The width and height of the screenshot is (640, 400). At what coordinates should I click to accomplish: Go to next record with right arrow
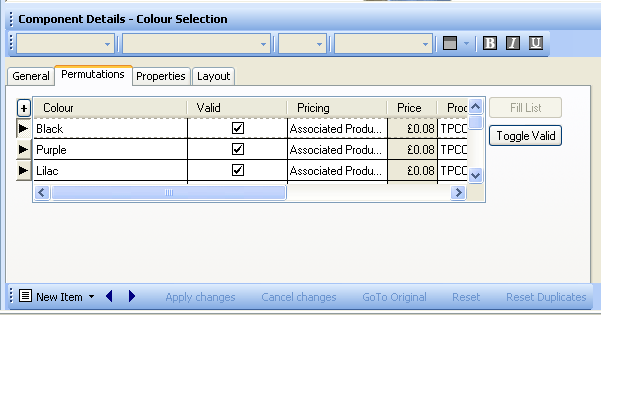pos(132,297)
